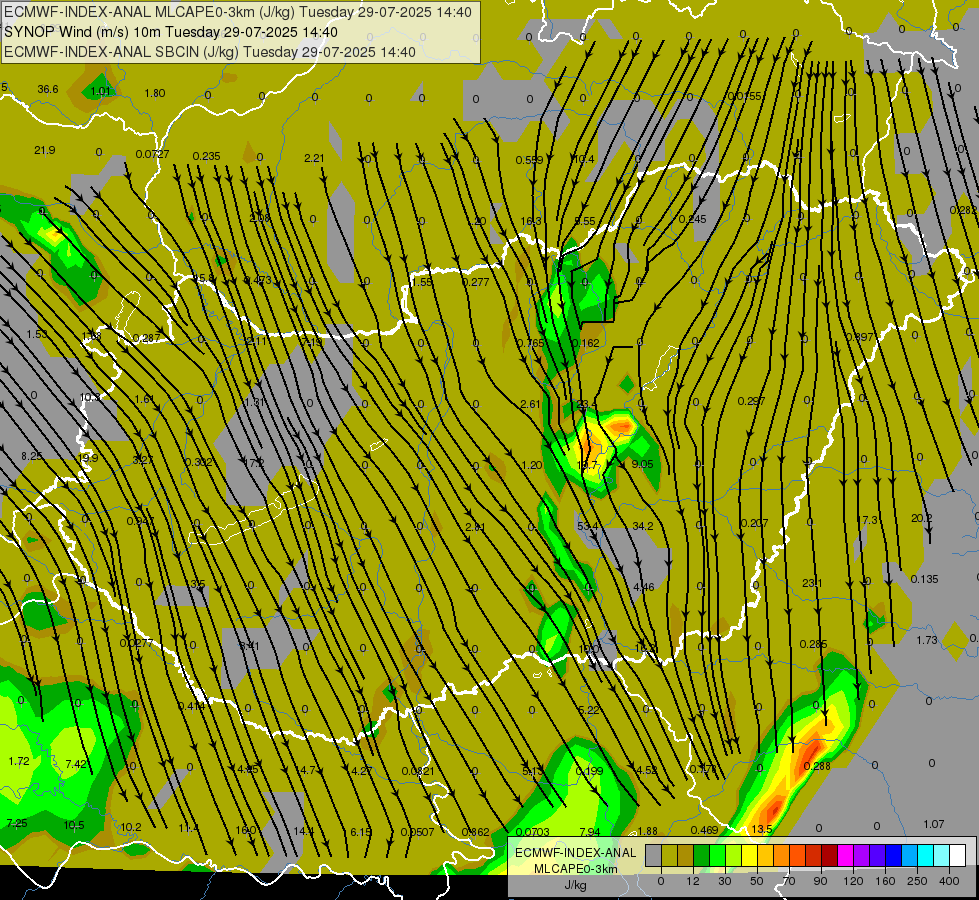Screen dimensions: 979x900
Task: Click the white legend swatch at 400
Action: tap(958, 856)
